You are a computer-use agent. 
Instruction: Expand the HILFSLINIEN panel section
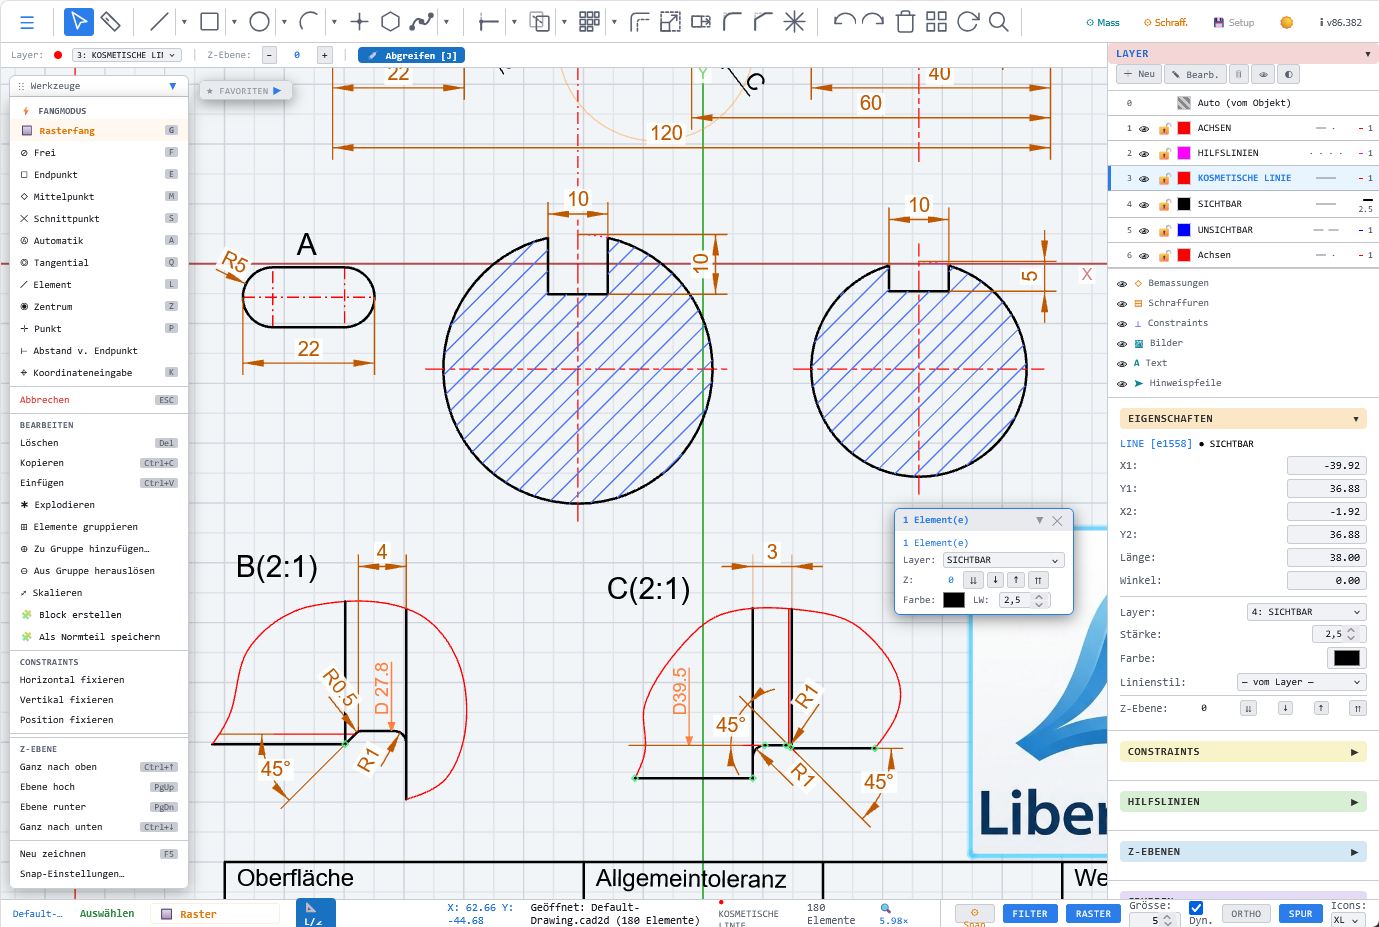[x=1243, y=802]
